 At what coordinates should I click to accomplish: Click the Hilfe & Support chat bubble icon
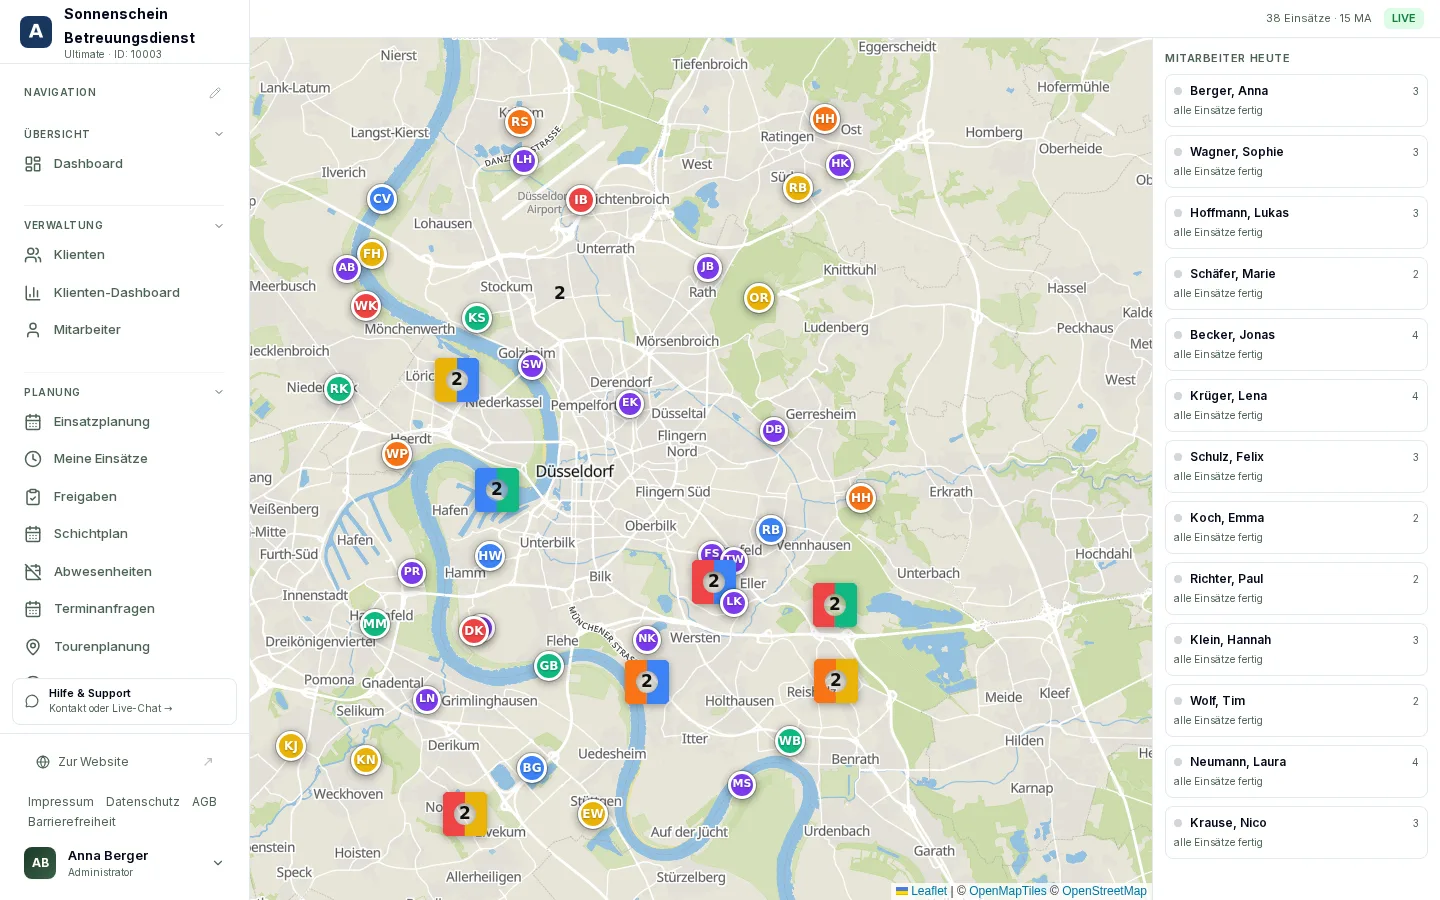32,701
